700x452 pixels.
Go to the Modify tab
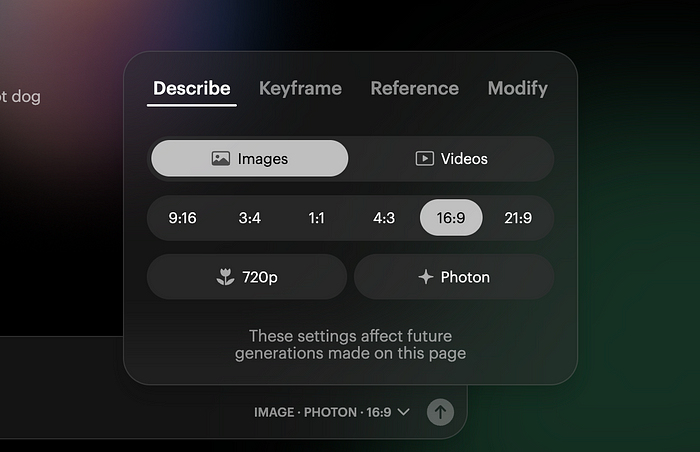[x=518, y=88]
